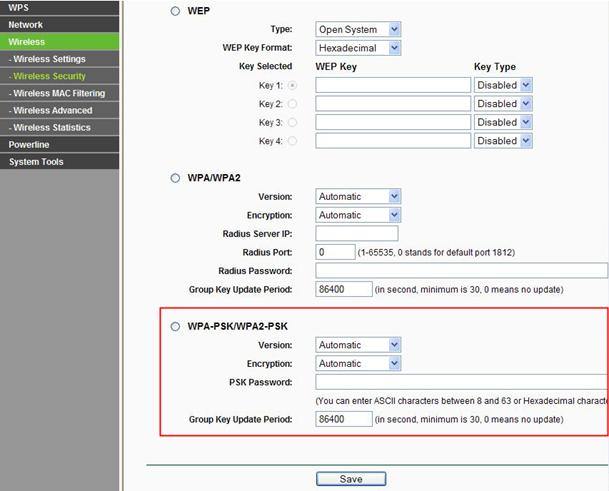Open the System Tools menu item

59,162
